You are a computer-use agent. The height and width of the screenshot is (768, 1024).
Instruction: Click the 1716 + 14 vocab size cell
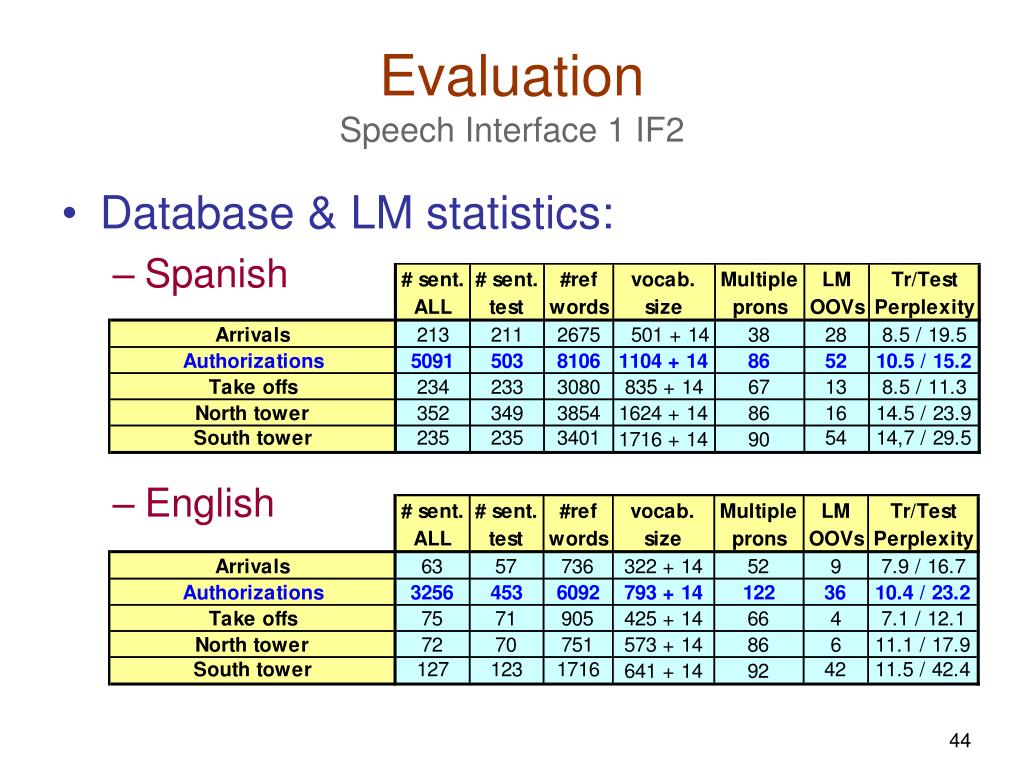(x=664, y=439)
